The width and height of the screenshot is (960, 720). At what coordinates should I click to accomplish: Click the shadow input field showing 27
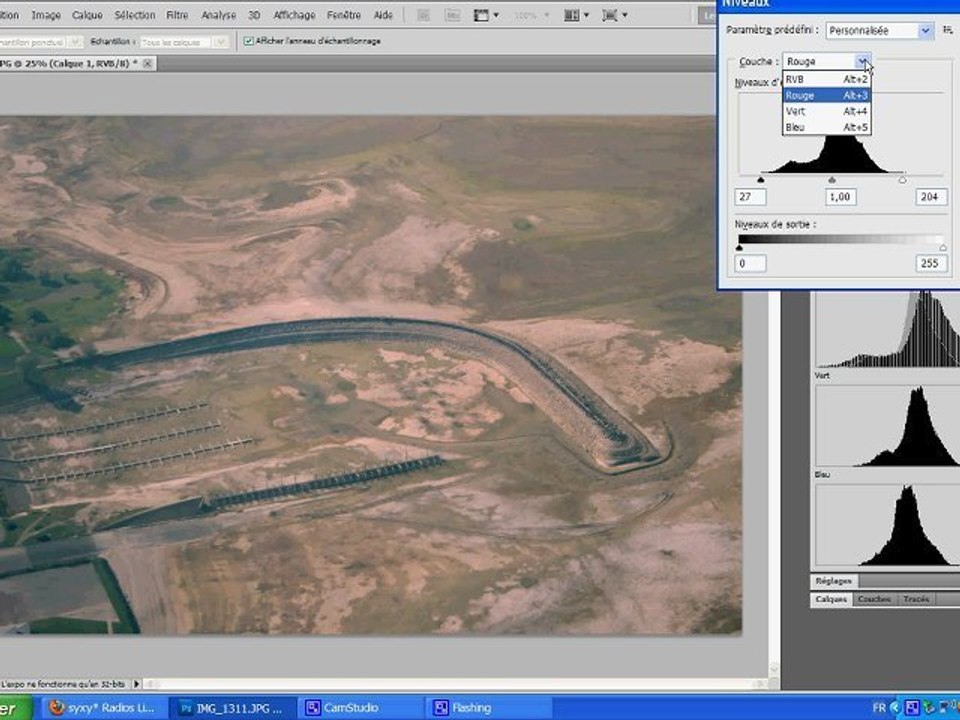point(750,197)
